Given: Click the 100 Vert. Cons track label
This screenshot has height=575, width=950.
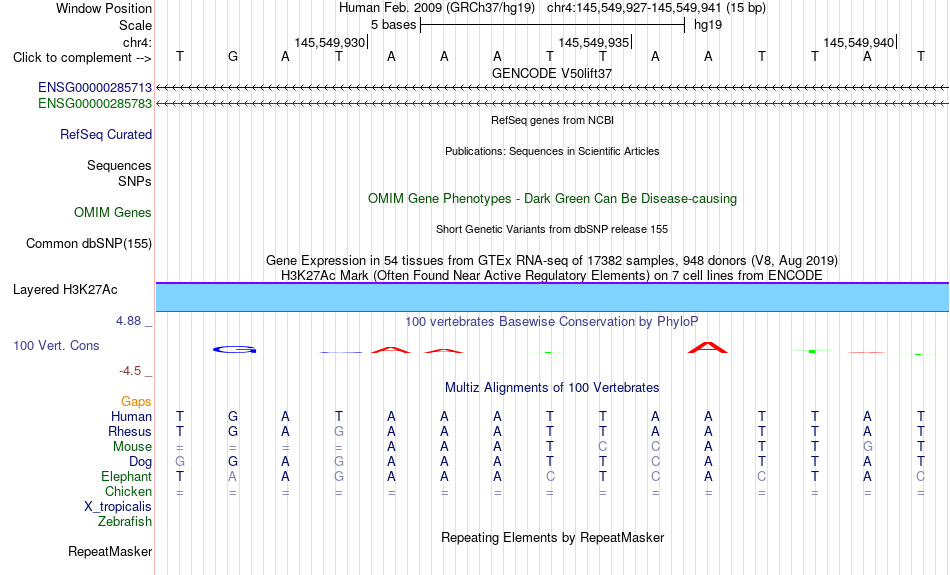Looking at the screenshot, I should click(x=56, y=345).
